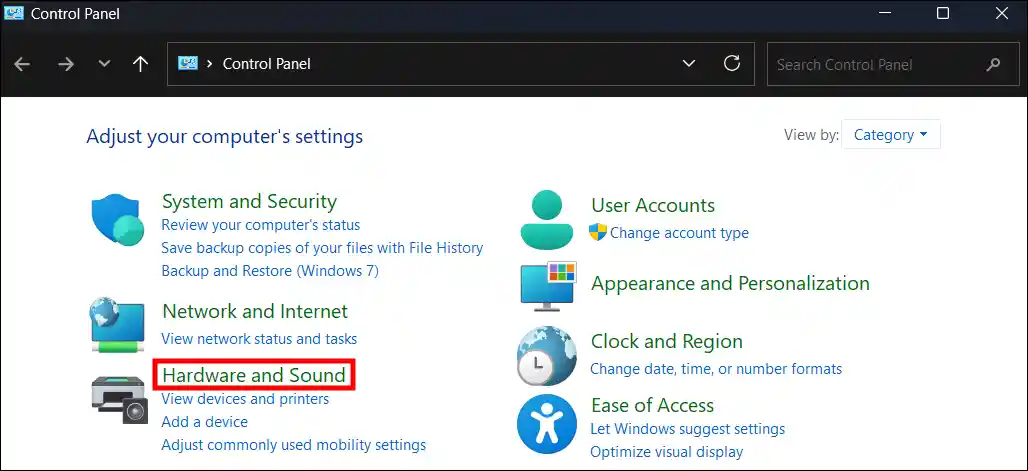Open the User Accounts person icon
Viewport: 1028px width, 471px height.
tap(547, 219)
